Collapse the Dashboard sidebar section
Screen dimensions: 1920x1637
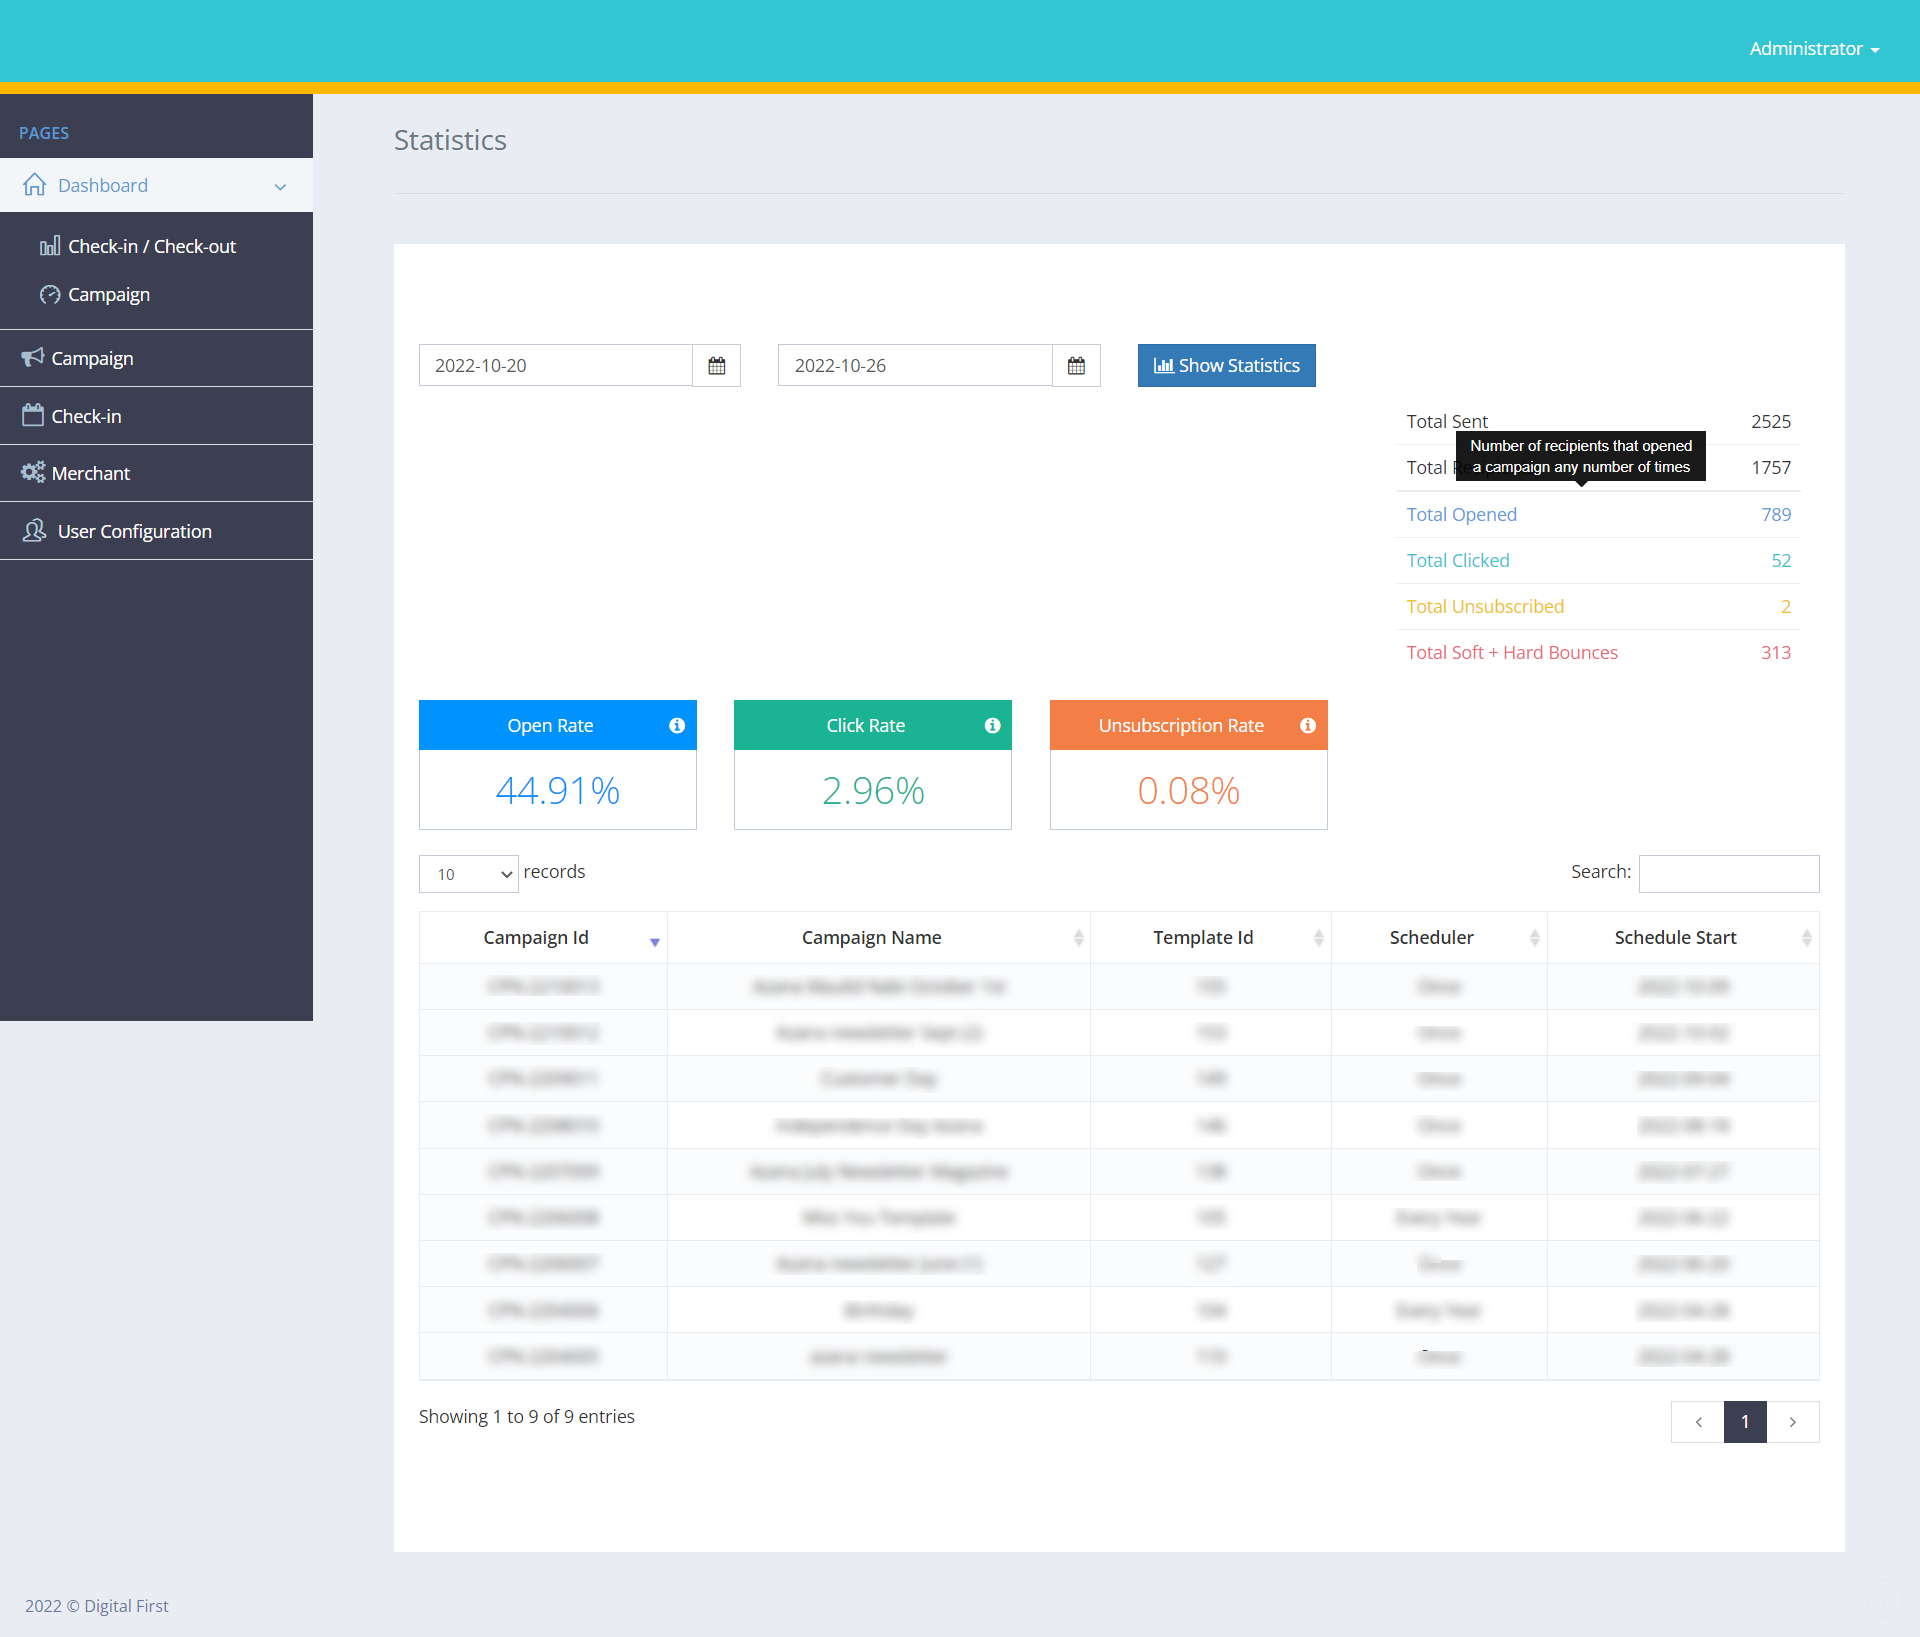pos(280,186)
